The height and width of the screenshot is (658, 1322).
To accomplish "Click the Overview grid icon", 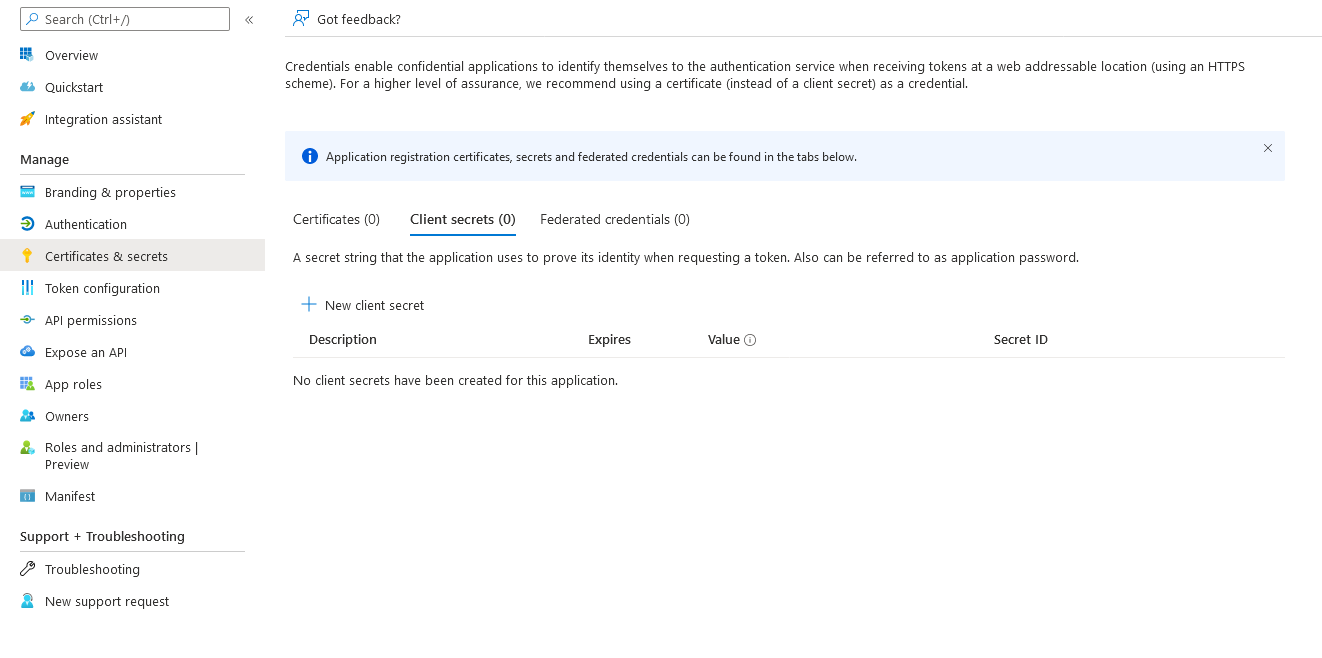I will pyautogui.click(x=27, y=55).
